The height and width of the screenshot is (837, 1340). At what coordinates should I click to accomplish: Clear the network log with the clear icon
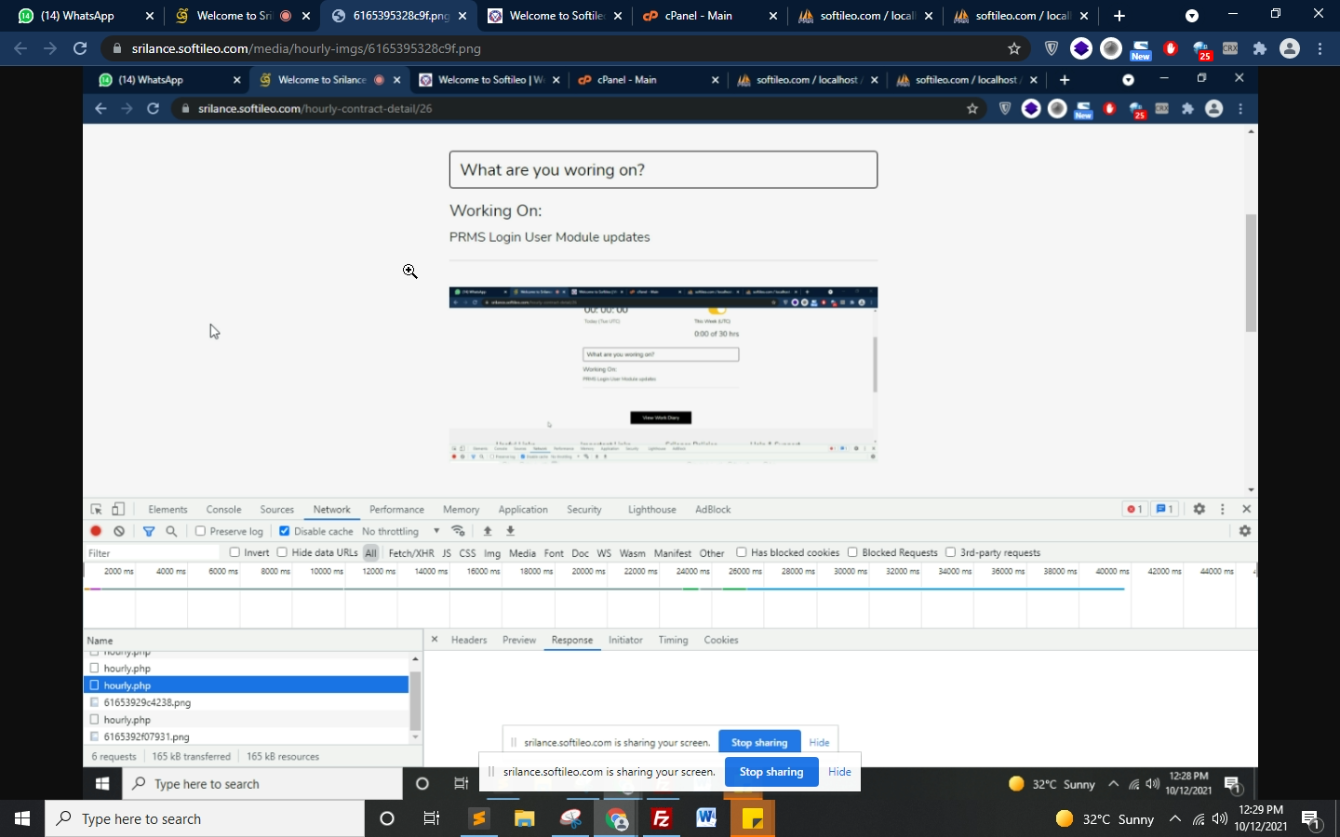(119, 531)
